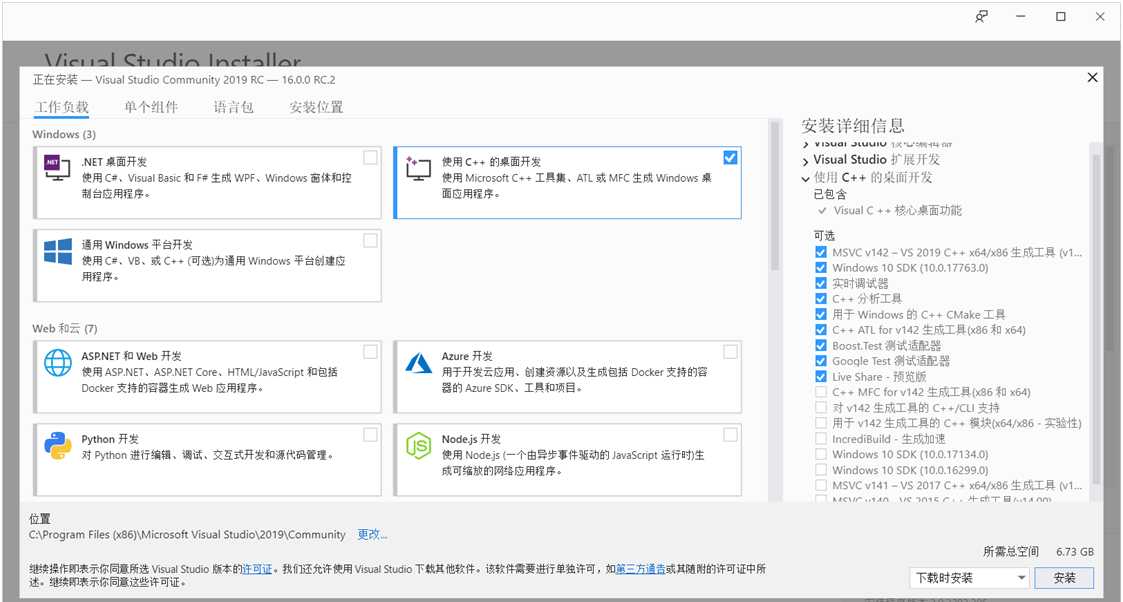Uncheck the C++ 分析工具 component

[x=821, y=298]
